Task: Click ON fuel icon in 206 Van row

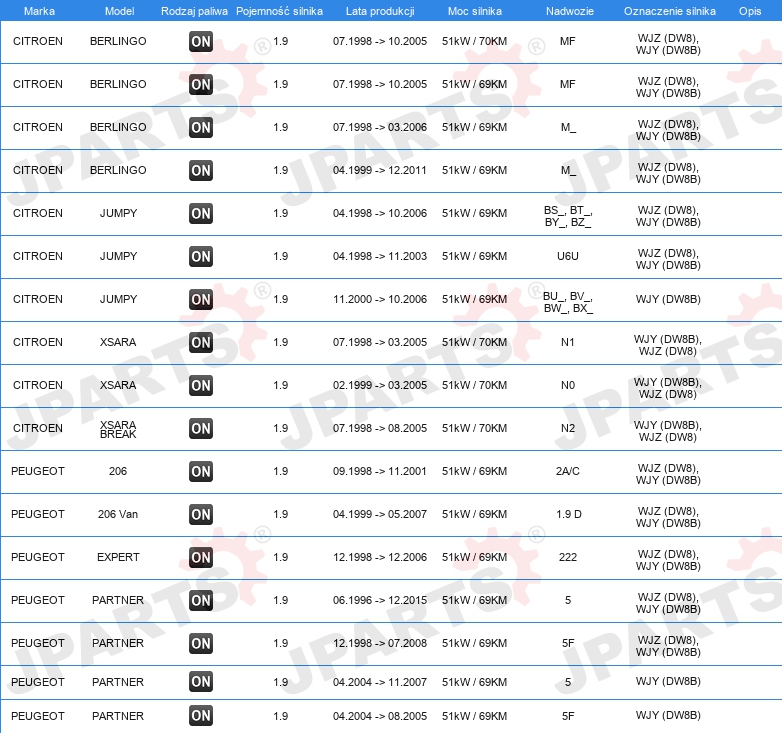Action: click(x=201, y=514)
